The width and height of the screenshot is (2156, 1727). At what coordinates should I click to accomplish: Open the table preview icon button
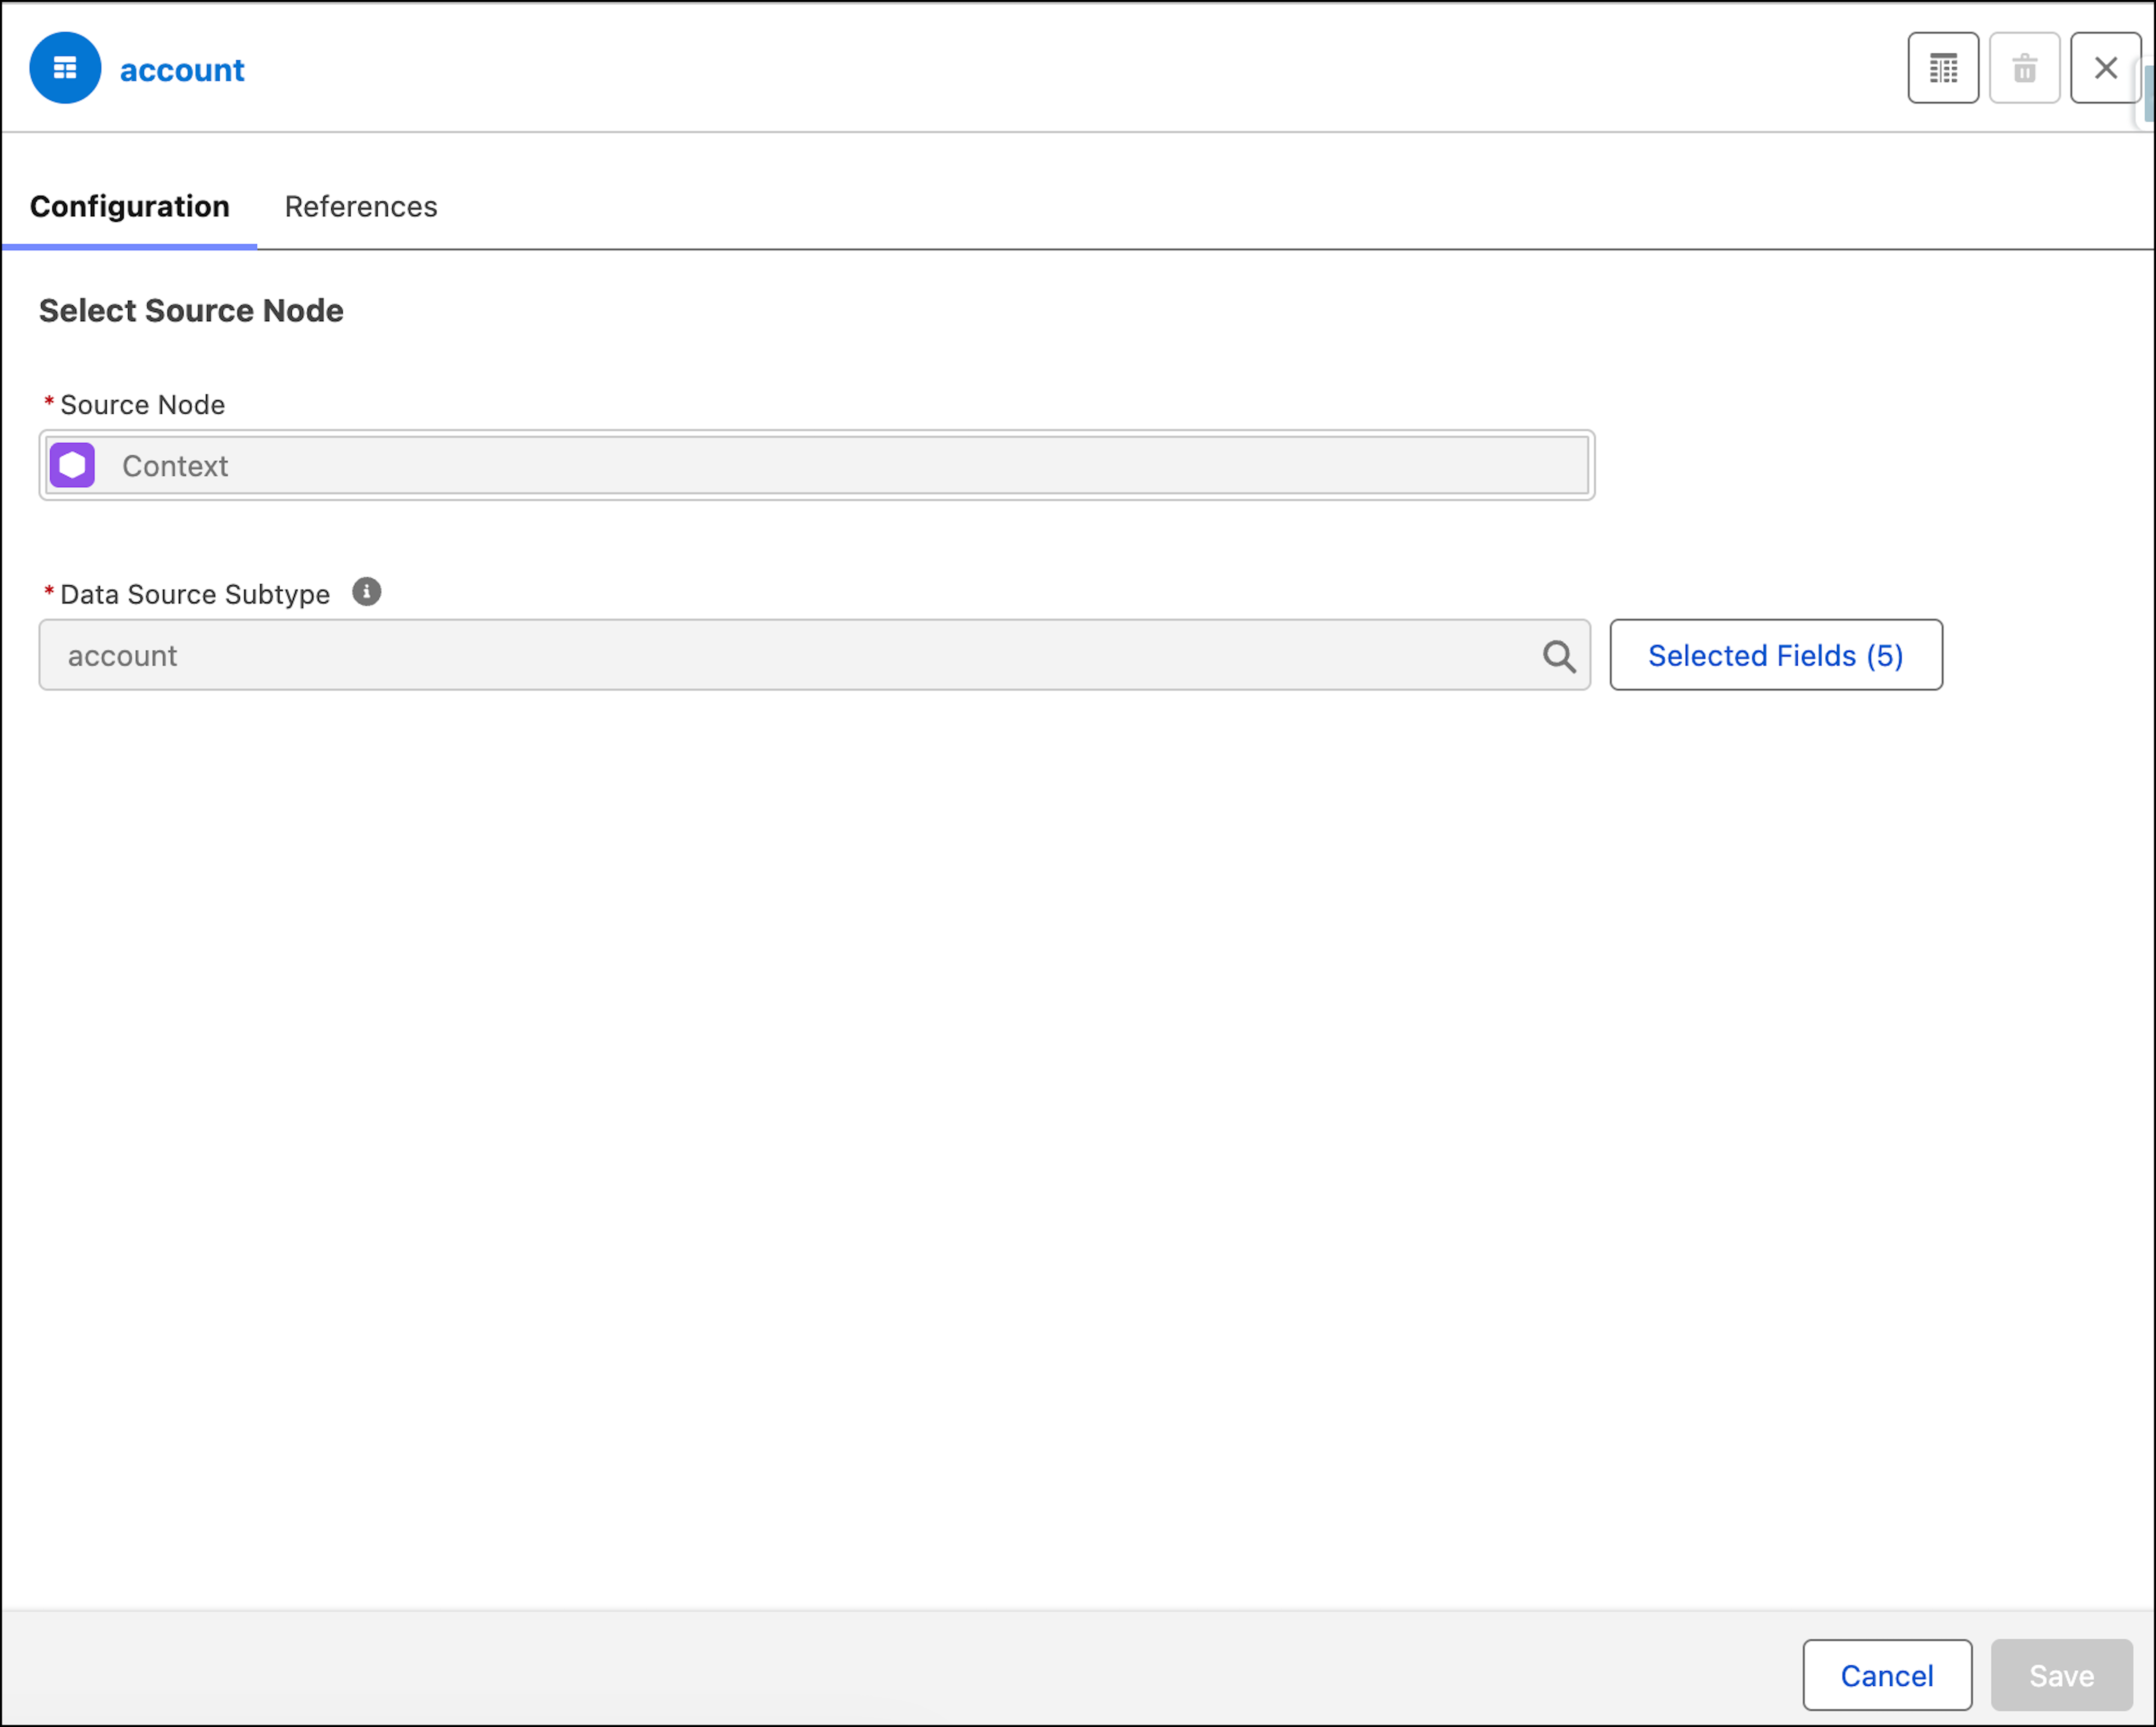tap(1943, 68)
